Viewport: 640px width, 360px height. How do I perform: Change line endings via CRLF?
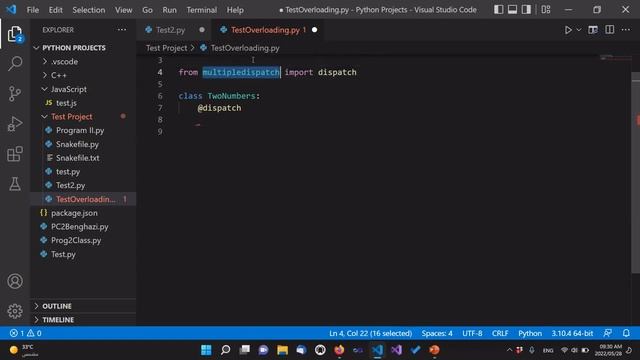(x=500, y=333)
